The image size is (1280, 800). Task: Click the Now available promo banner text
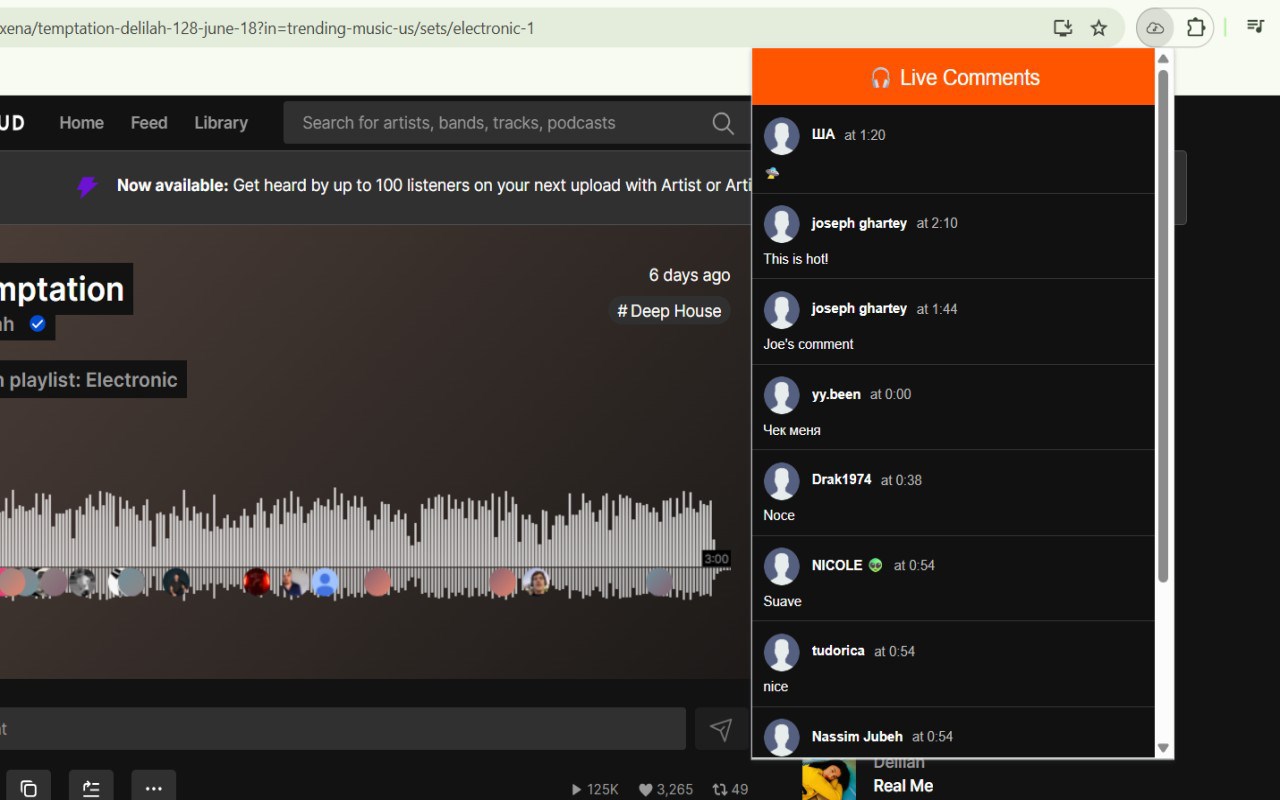pyautogui.click(x=434, y=185)
